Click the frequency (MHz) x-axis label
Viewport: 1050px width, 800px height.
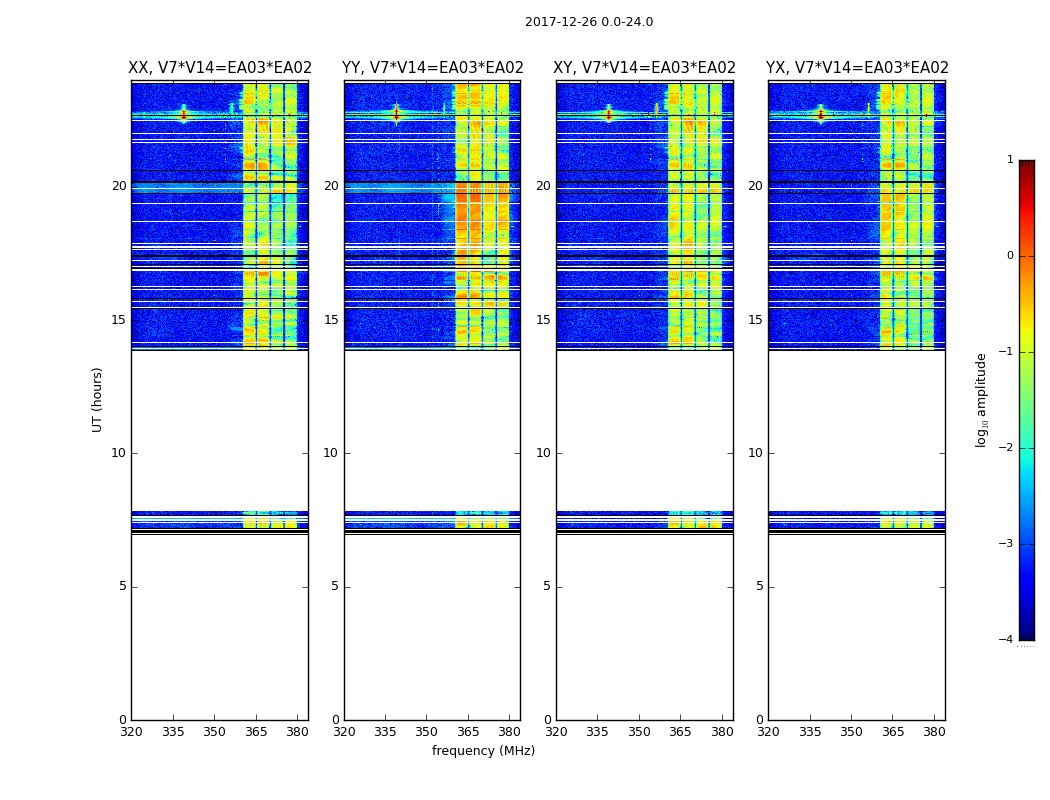tap(483, 750)
